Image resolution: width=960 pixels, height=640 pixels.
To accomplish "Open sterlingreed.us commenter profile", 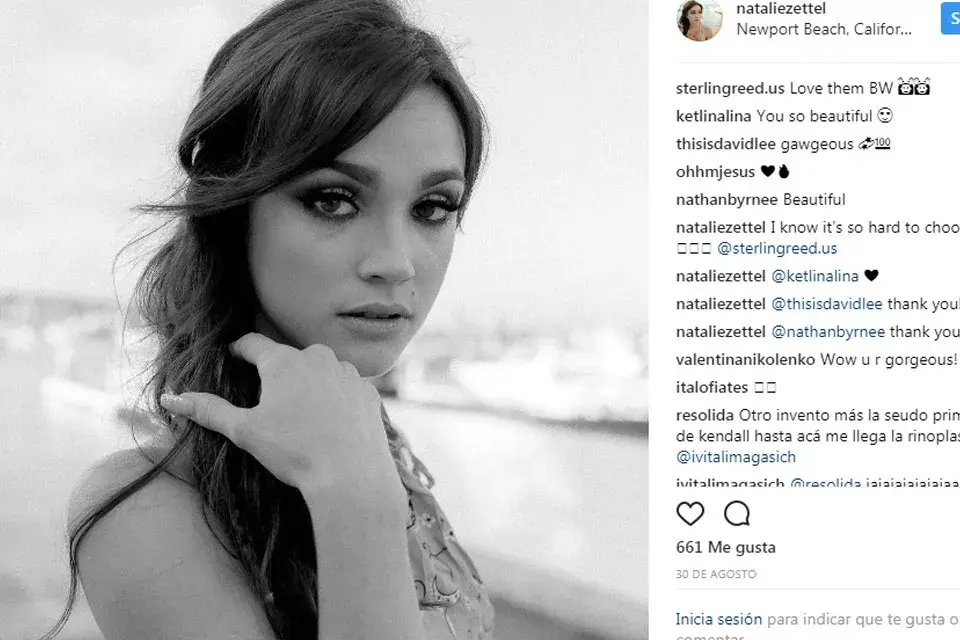I will click(730, 88).
